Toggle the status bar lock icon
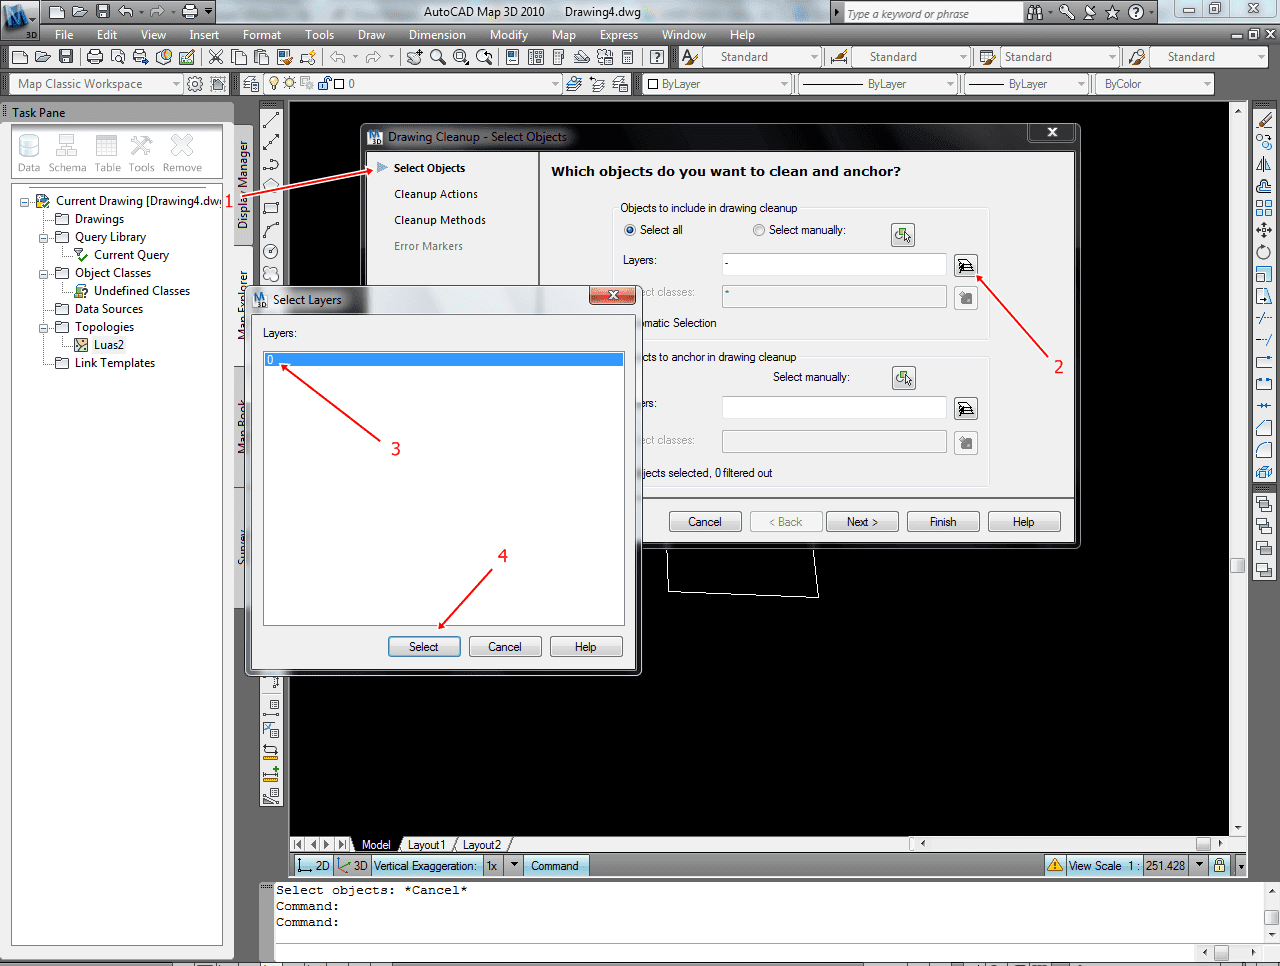Viewport: 1280px width, 966px height. (x=1219, y=866)
